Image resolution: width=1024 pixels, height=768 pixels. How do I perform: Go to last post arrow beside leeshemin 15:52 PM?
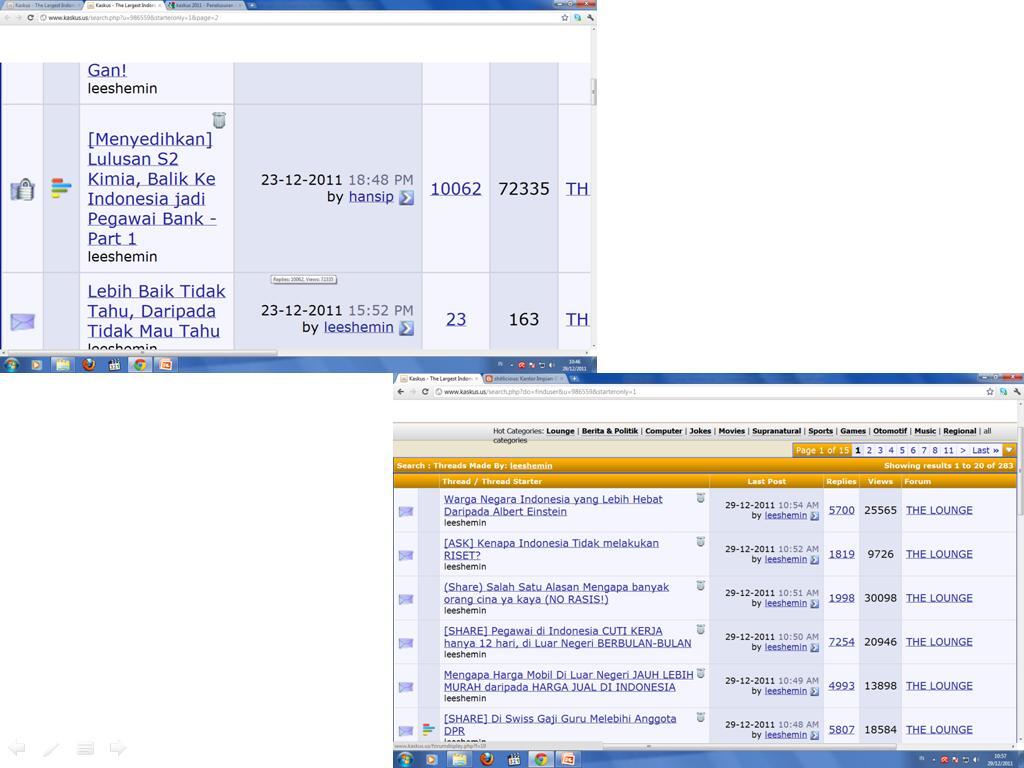(x=406, y=328)
